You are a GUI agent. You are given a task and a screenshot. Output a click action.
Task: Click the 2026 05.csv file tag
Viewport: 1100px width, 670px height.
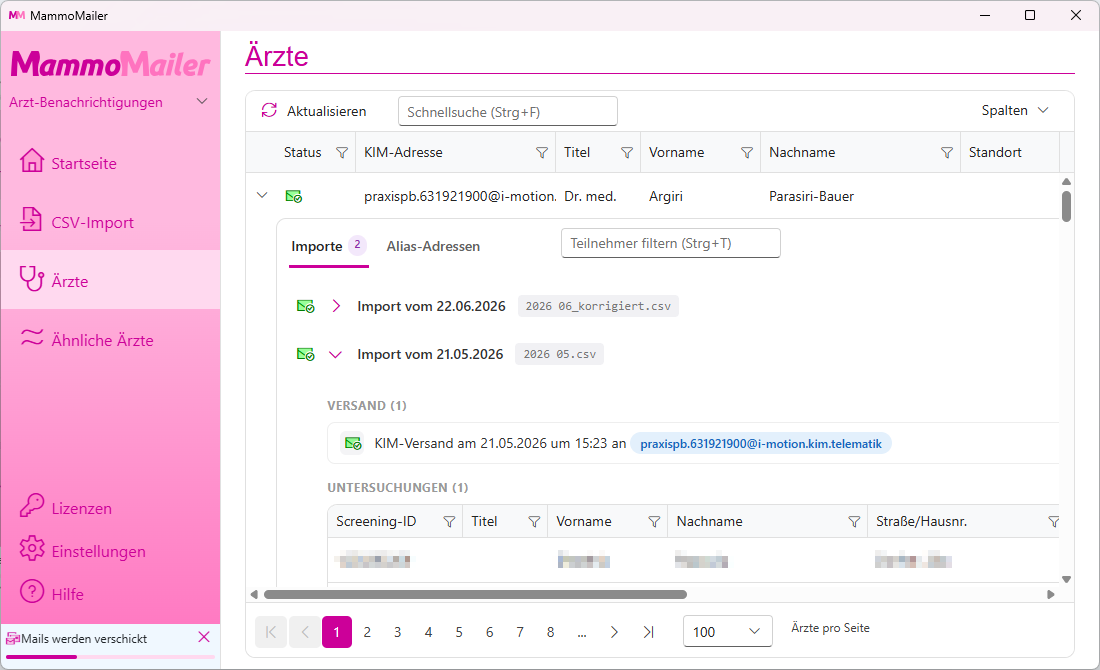click(560, 354)
